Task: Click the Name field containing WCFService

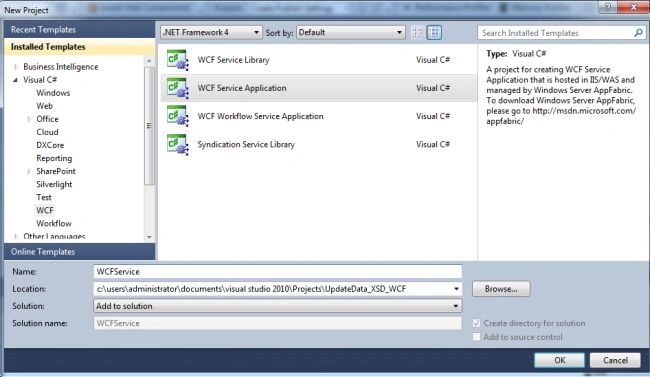Action: (x=278, y=272)
